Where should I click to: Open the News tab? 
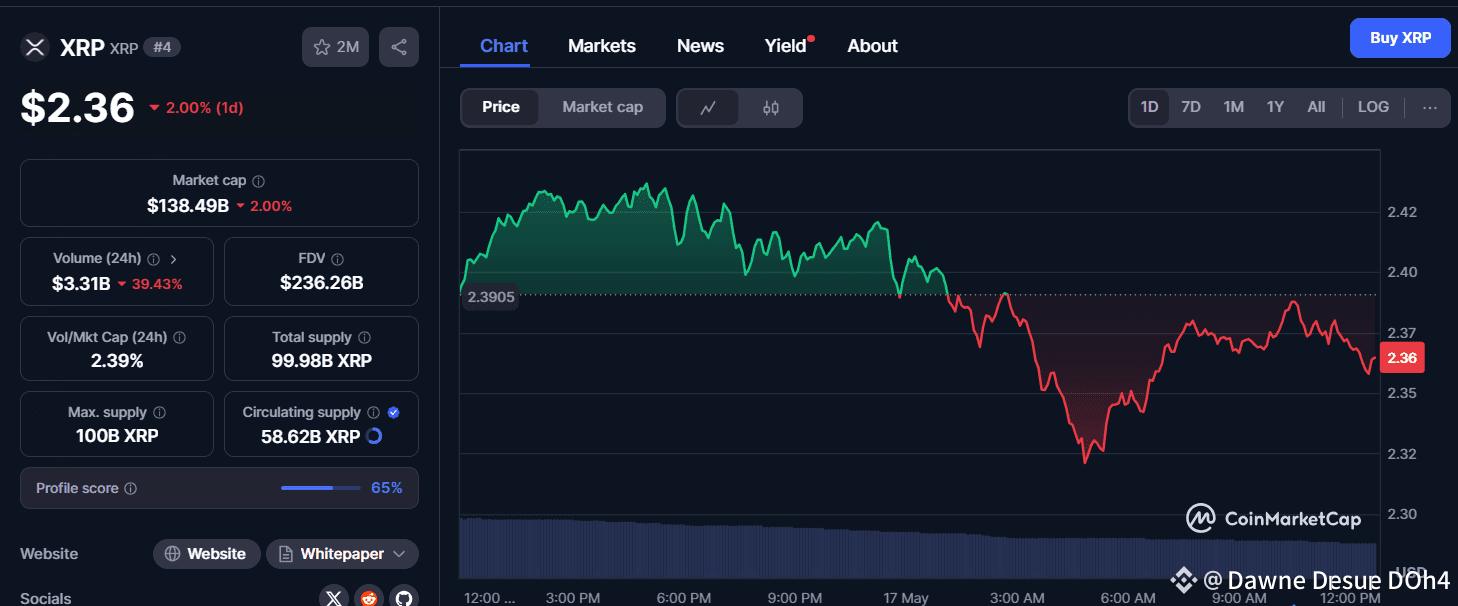click(700, 46)
